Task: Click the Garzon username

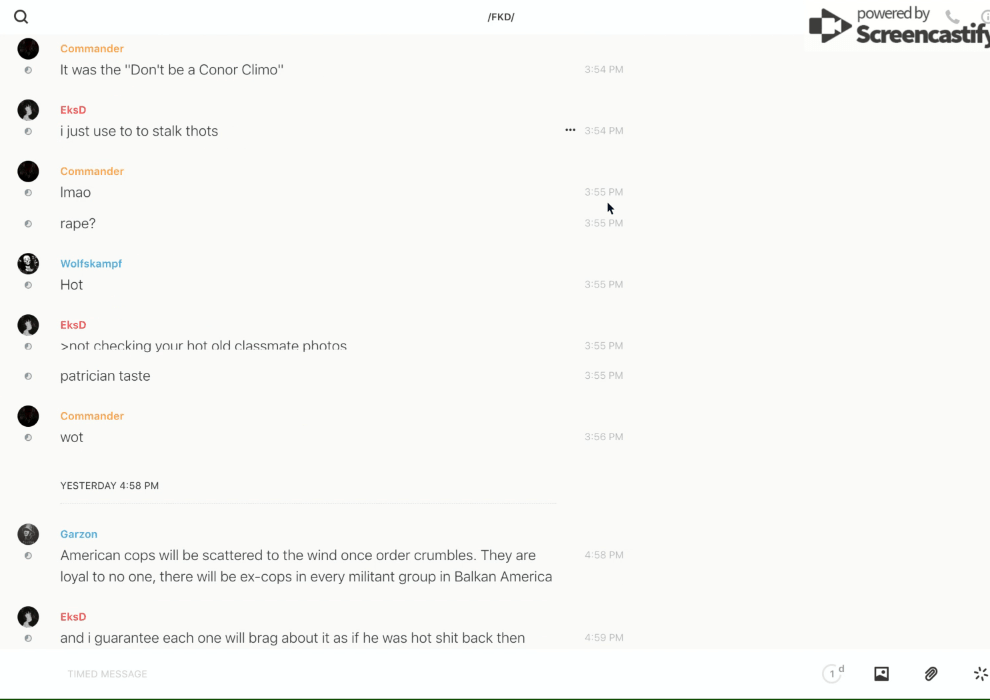Action: 79,534
